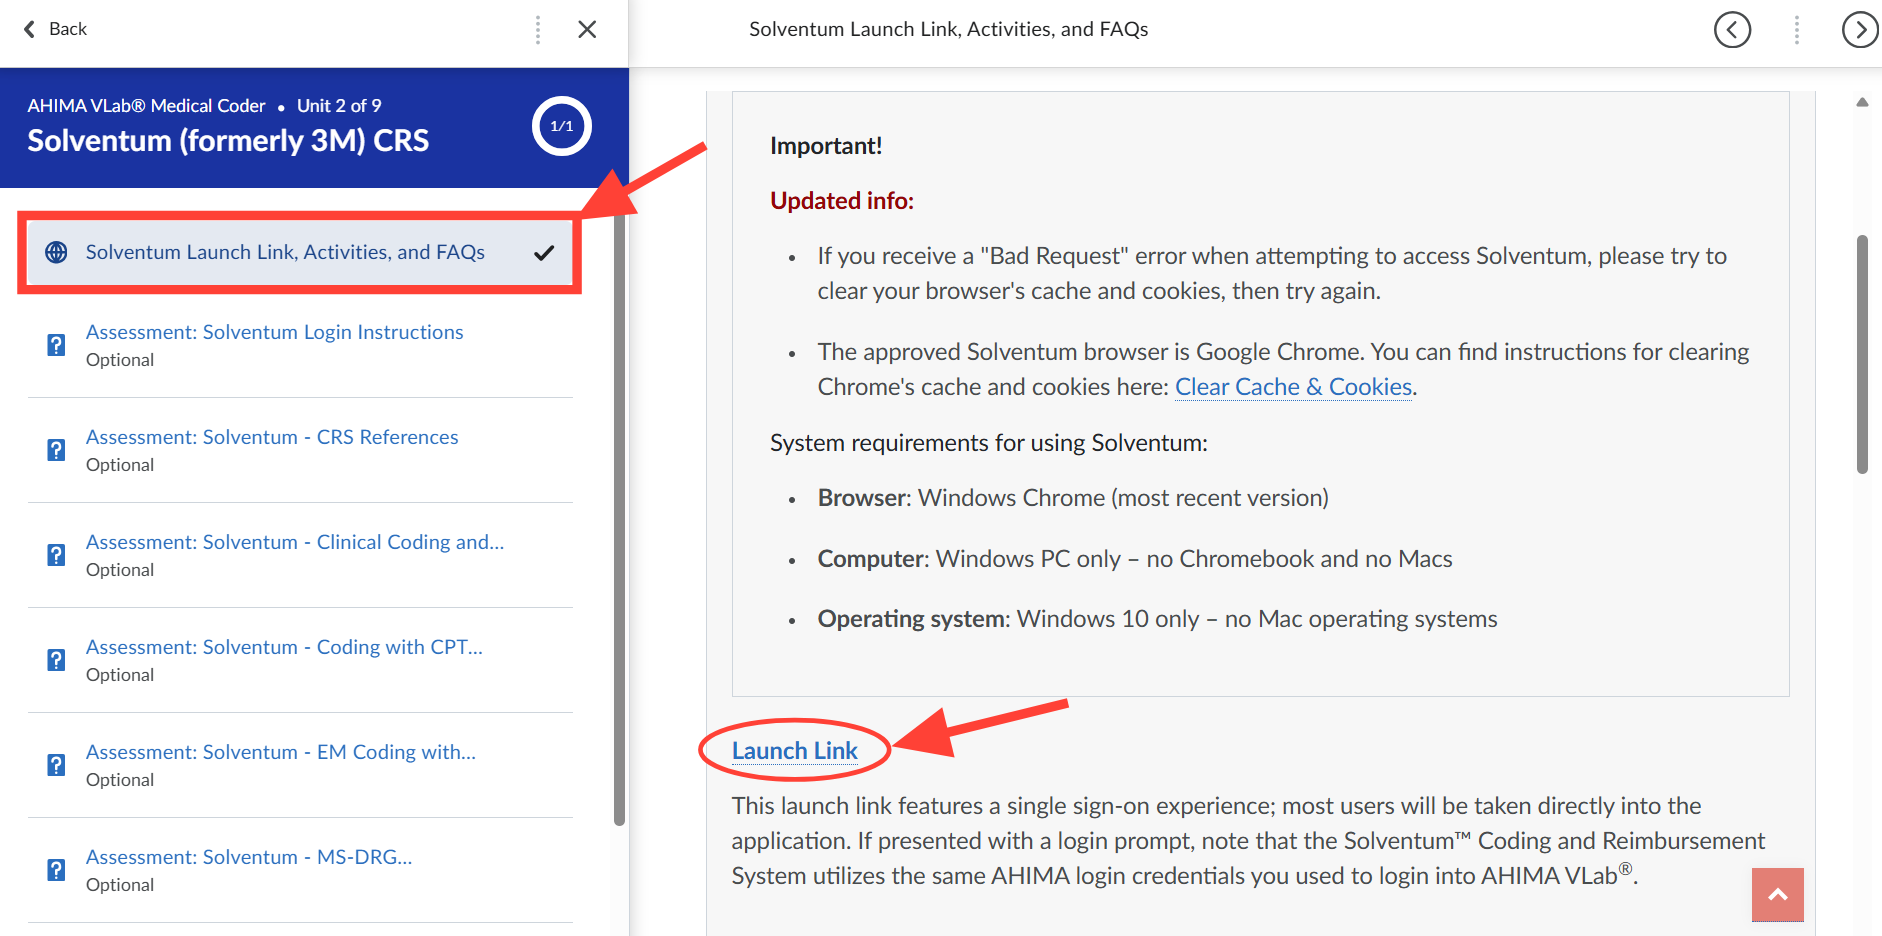Click globe icon beside Solventum Launch Link
The width and height of the screenshot is (1882, 936).
pos(57,252)
